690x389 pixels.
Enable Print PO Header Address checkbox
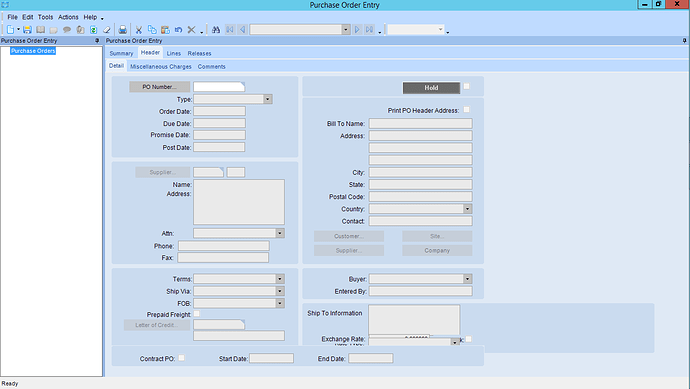tap(466, 109)
